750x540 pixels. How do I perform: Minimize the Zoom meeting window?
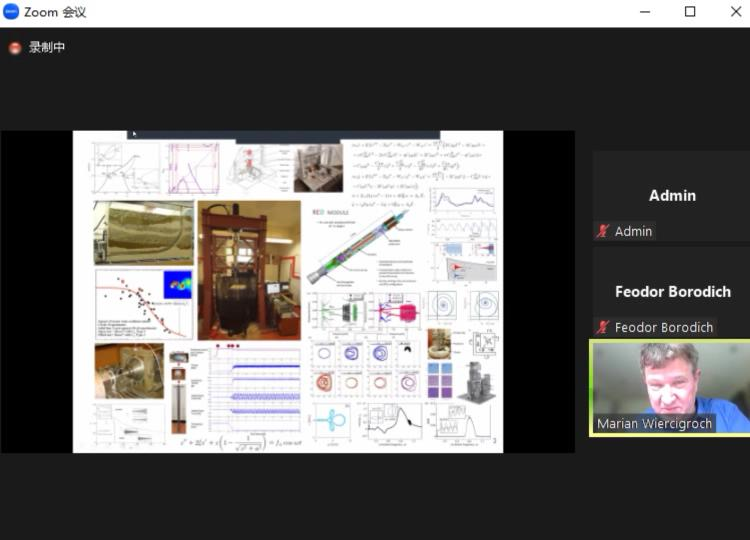pos(644,12)
